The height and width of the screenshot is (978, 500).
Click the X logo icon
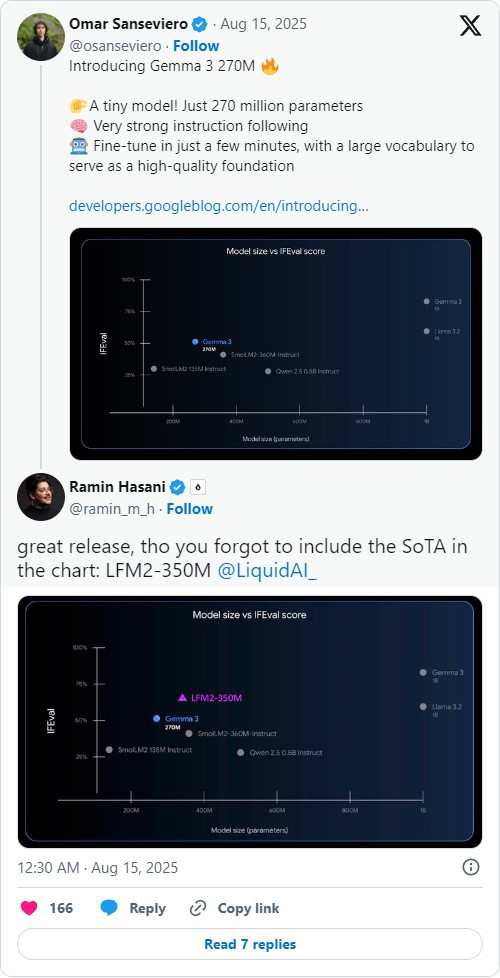click(470, 26)
